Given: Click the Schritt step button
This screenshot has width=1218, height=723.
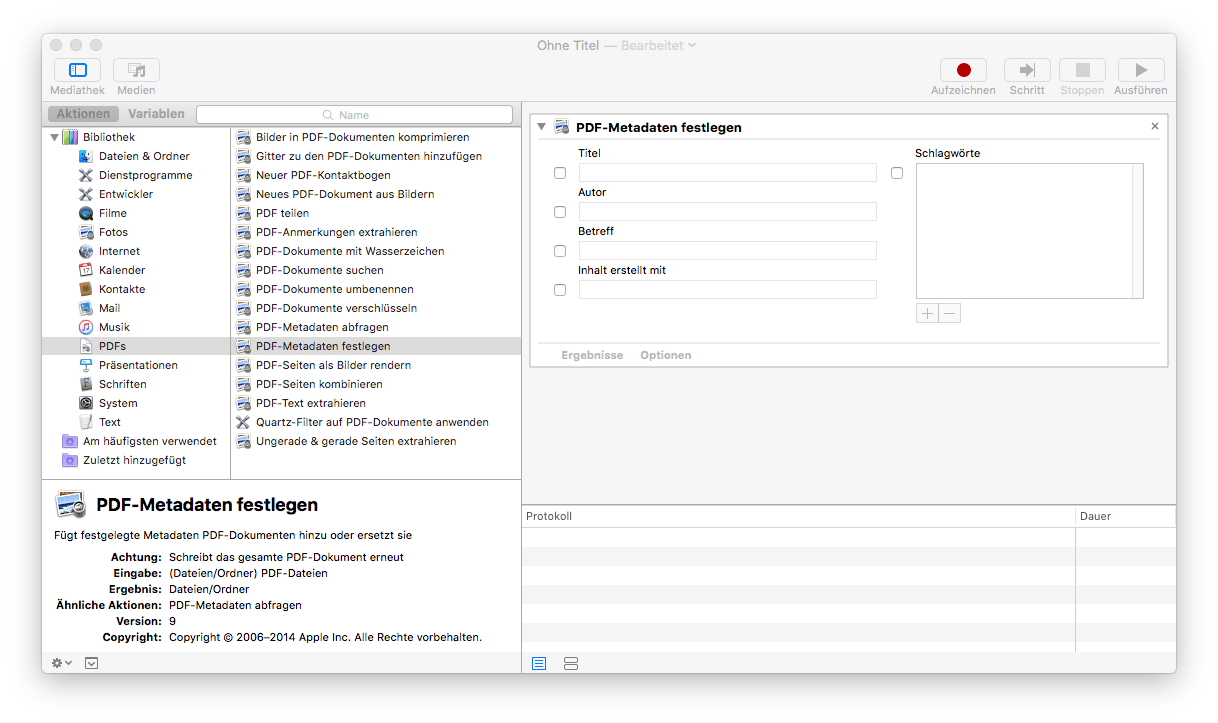Looking at the screenshot, I should coord(1027,70).
